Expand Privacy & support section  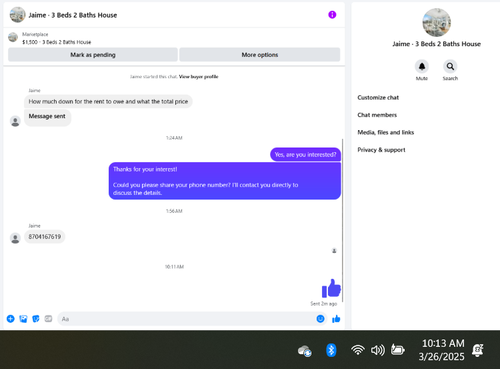pyautogui.click(x=381, y=150)
